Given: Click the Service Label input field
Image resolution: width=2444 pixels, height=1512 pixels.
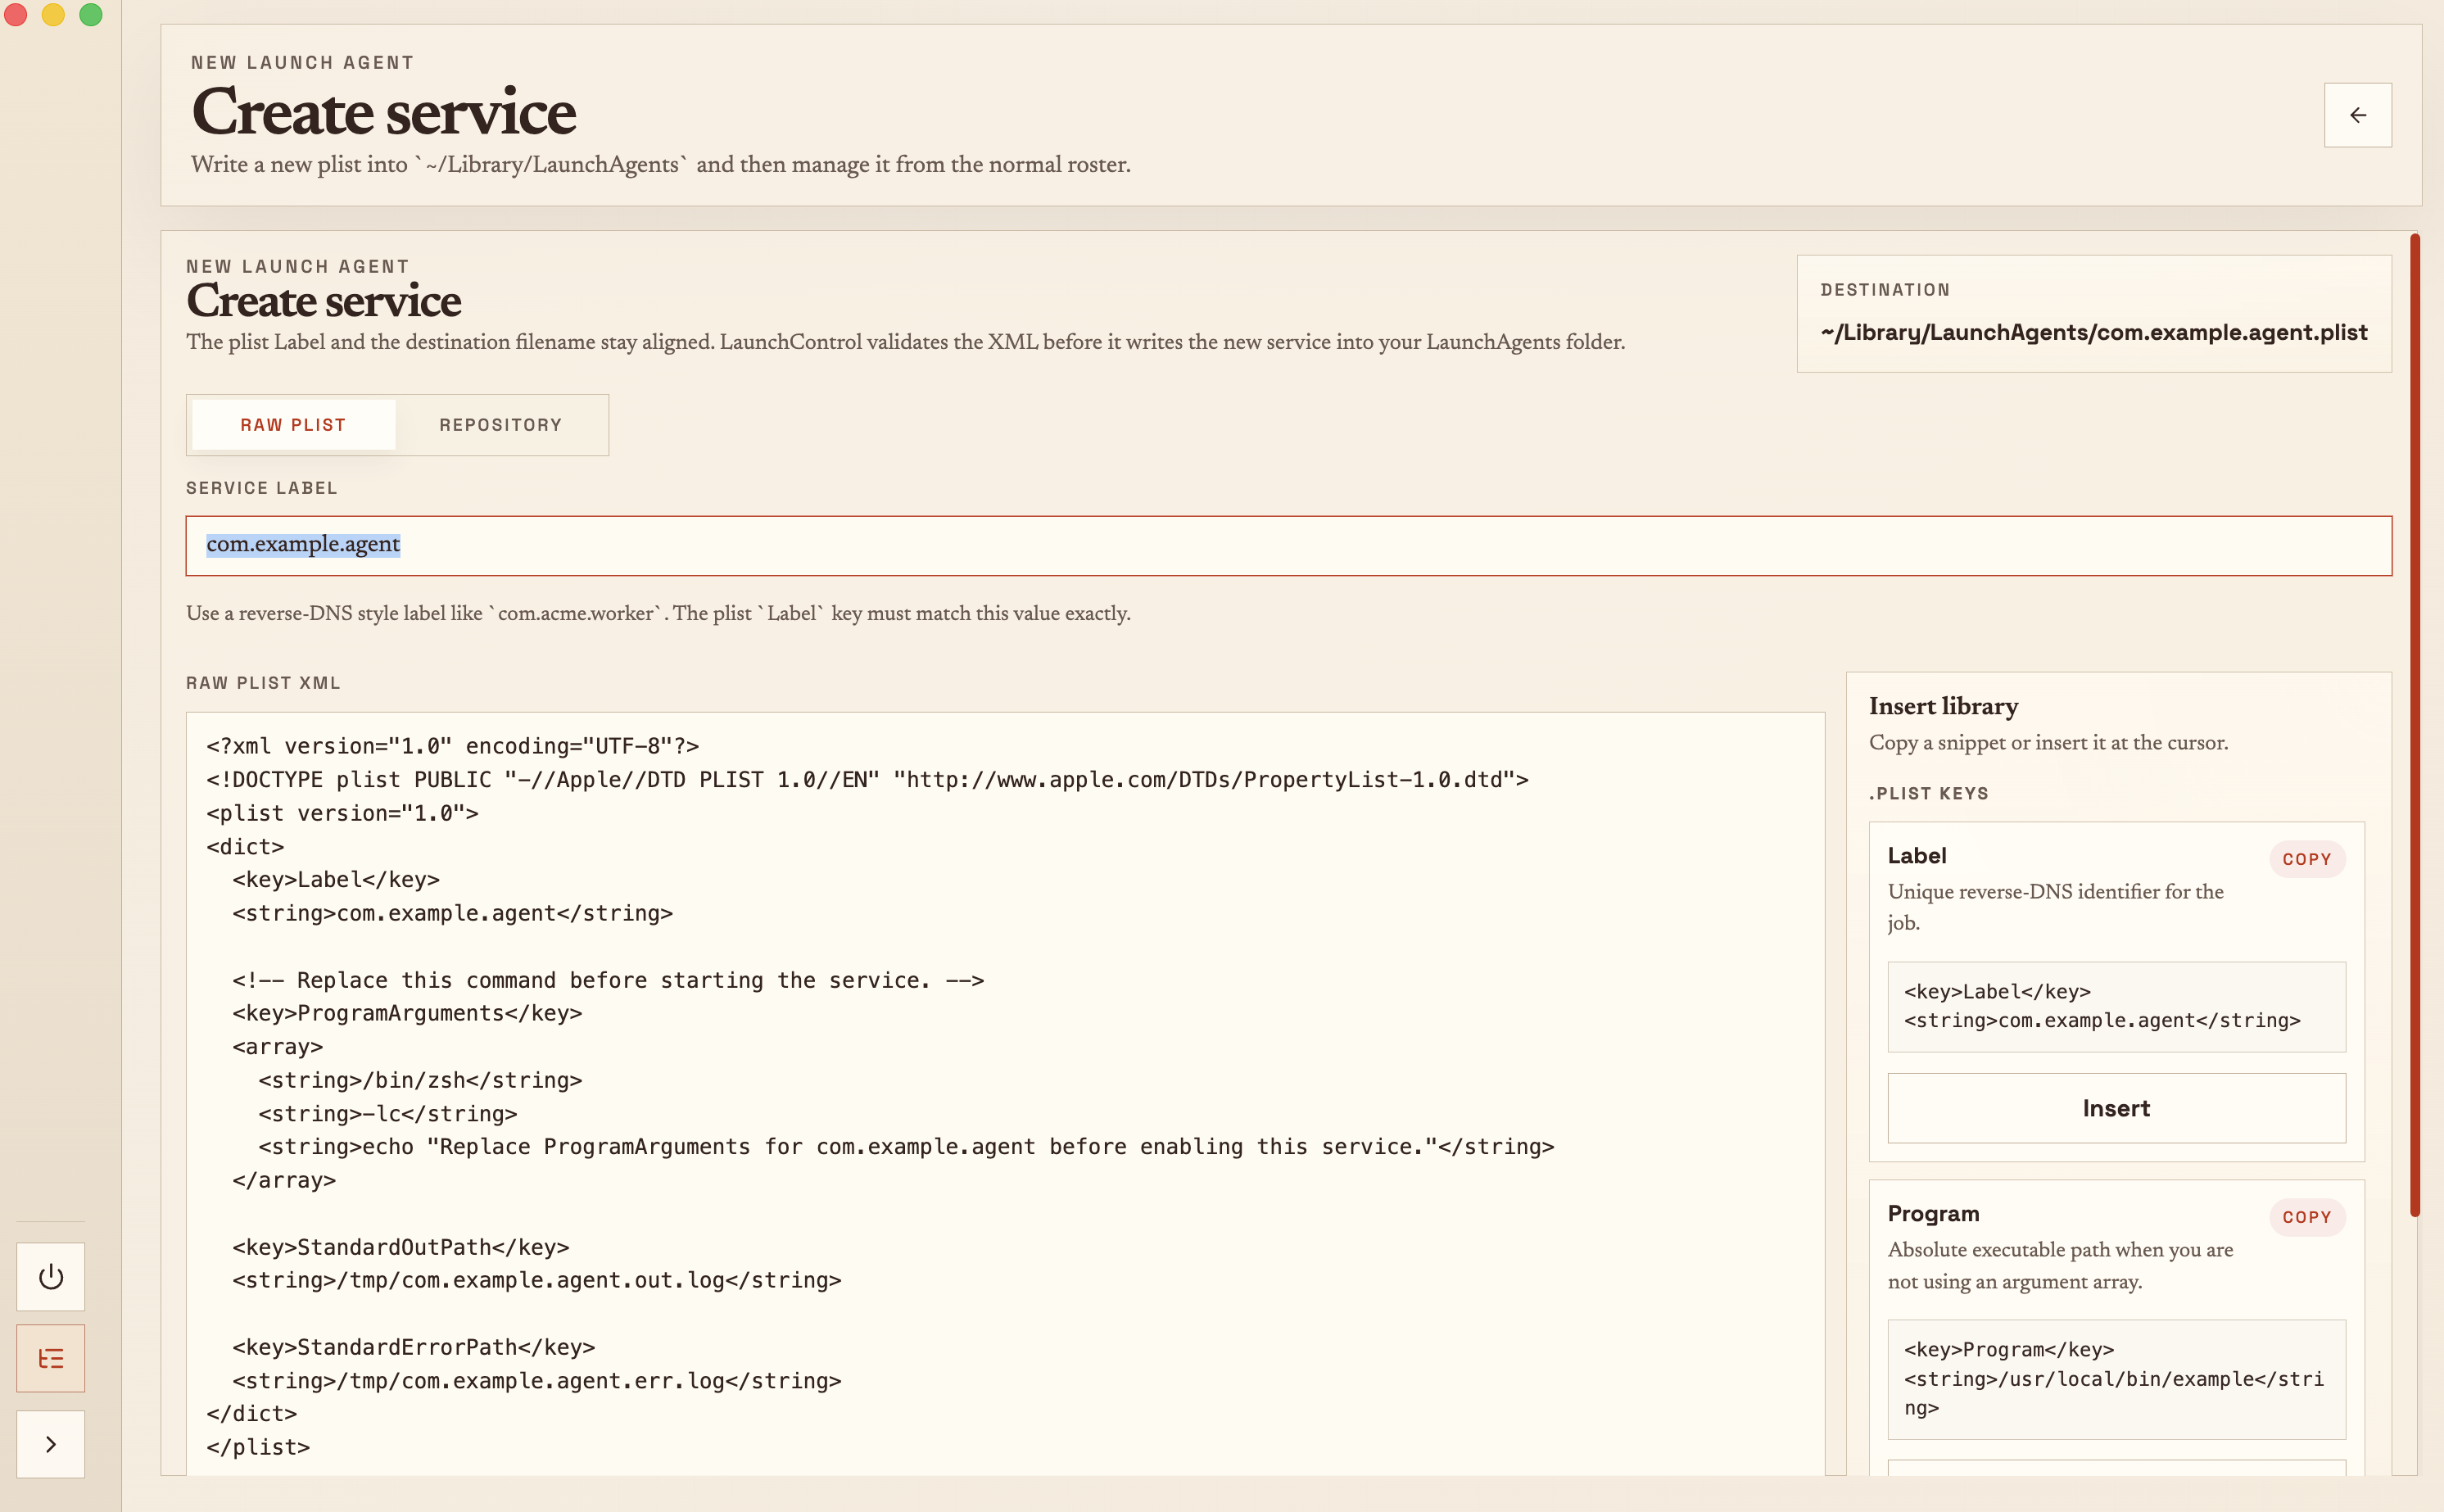Looking at the screenshot, I should pyautogui.click(x=1288, y=546).
